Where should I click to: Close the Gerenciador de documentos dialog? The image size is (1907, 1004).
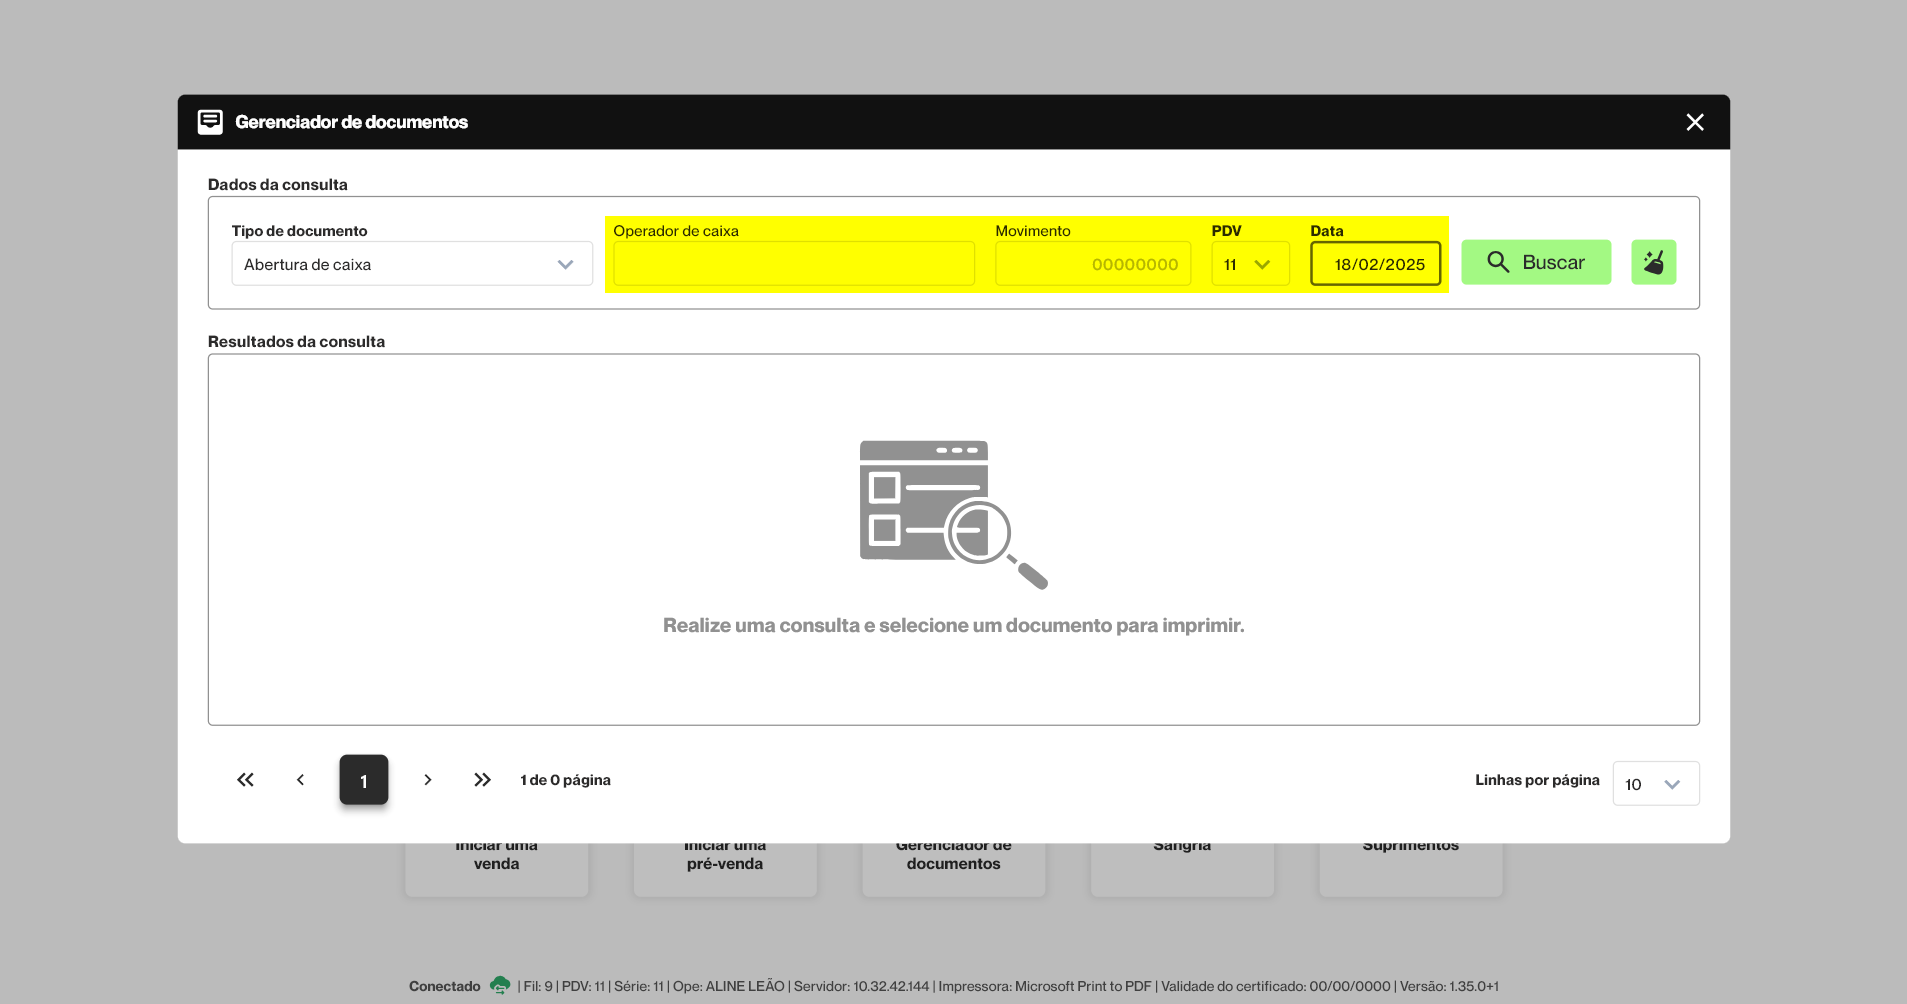(1694, 122)
